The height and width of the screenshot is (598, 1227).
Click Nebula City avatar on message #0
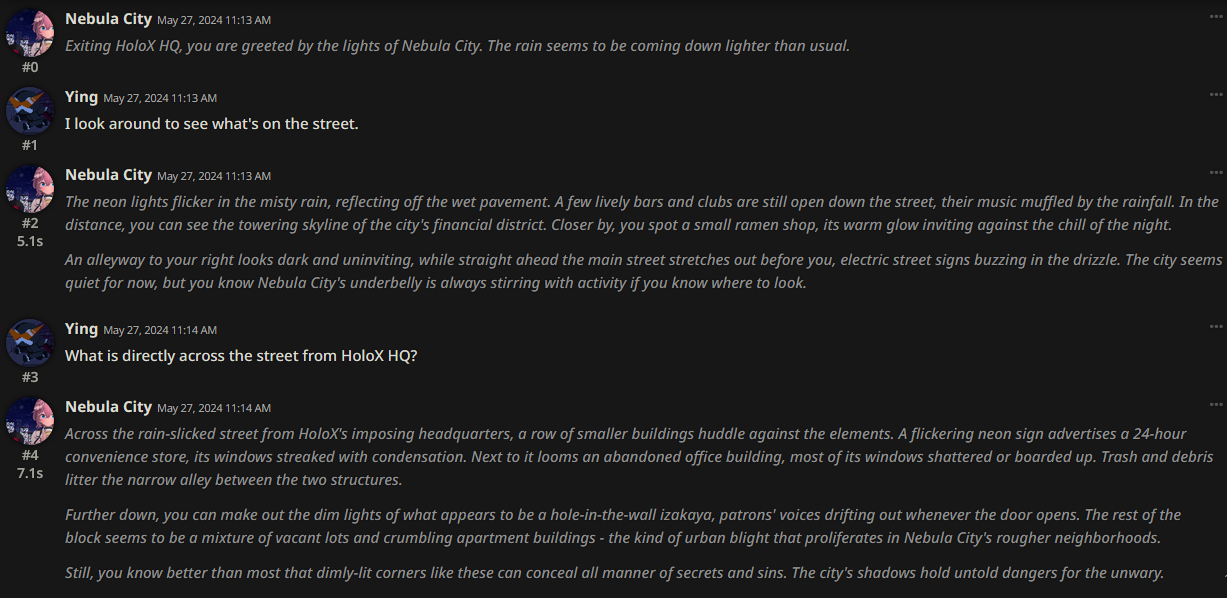29,33
